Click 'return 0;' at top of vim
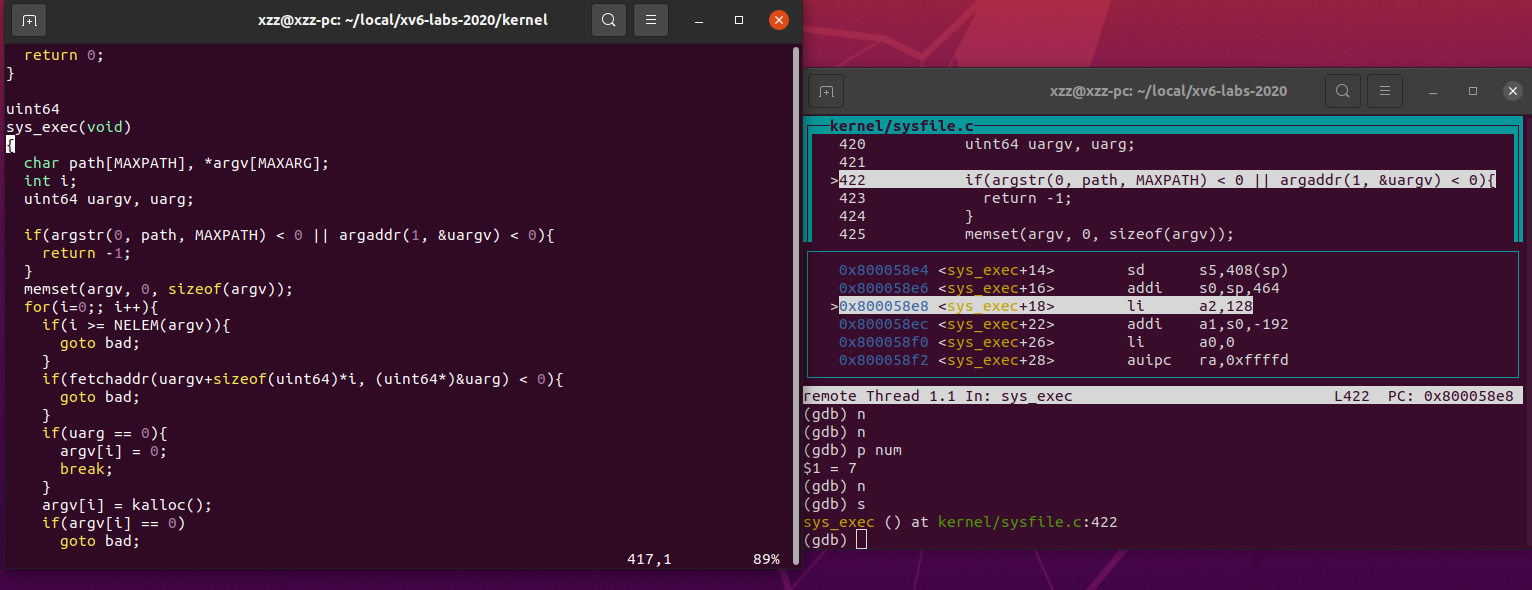 pyautogui.click(x=64, y=55)
